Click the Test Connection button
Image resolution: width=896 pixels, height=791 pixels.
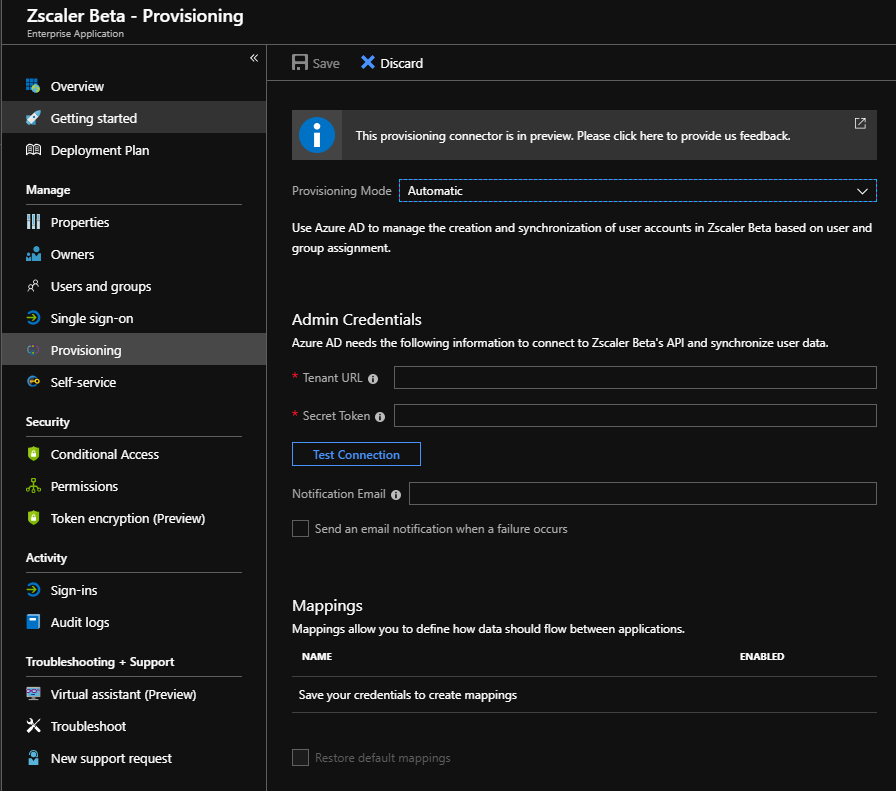tap(356, 454)
